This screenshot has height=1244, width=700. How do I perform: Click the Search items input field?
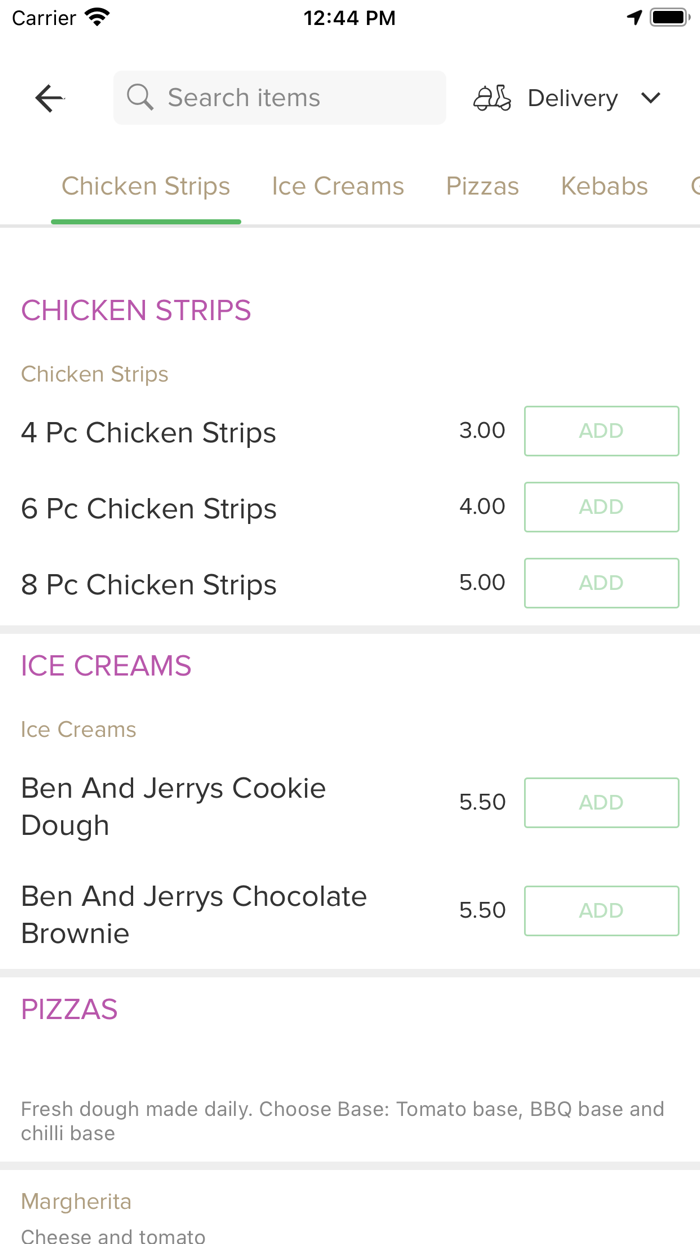(279, 97)
